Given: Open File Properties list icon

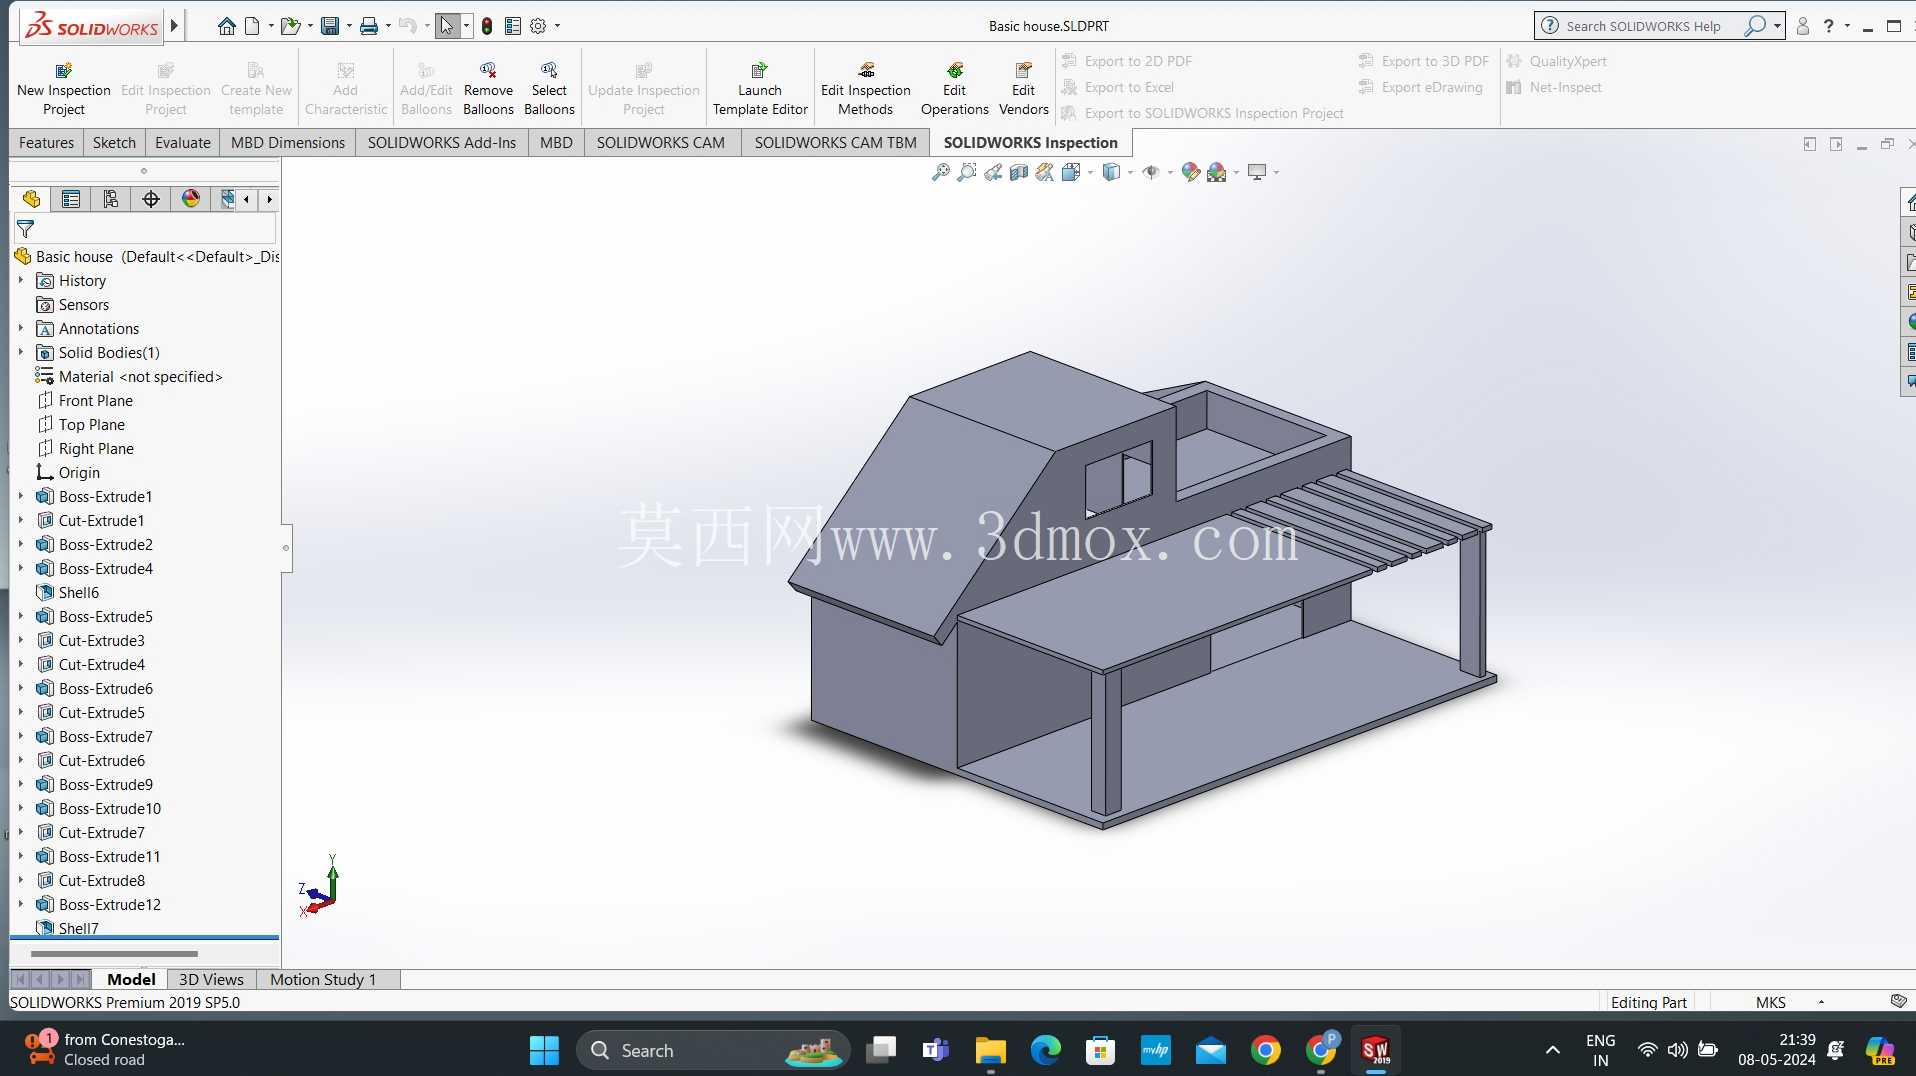Looking at the screenshot, I should 513,26.
